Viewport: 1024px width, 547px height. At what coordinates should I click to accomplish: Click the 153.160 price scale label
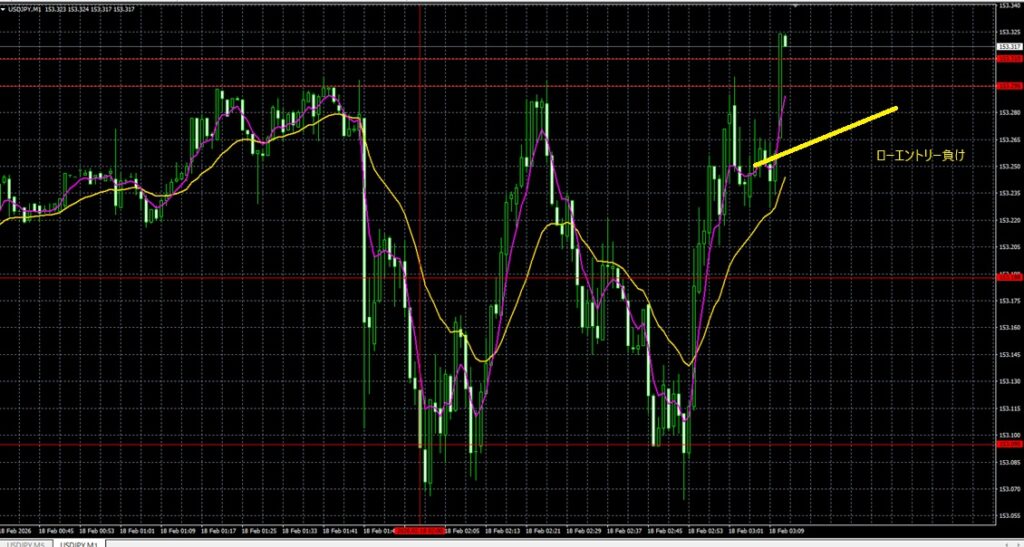[x=1010, y=327]
